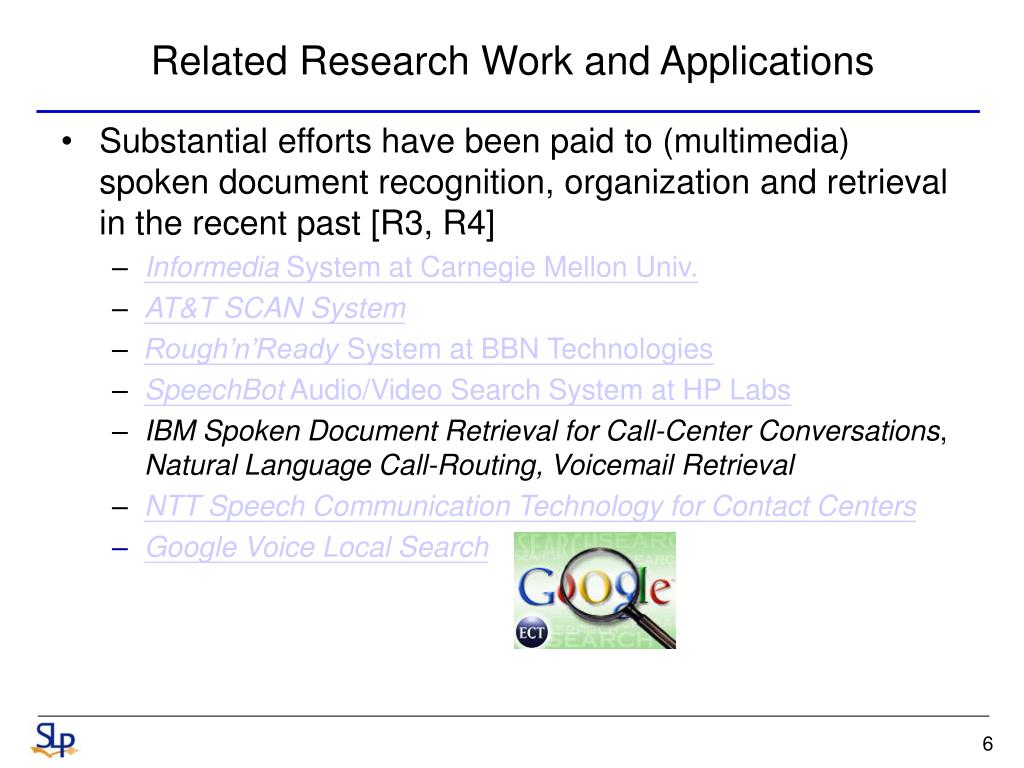This screenshot has height=768, width=1024.
Task: Open the Informedia System at Carnegie Mellon link
Action: click(x=421, y=268)
